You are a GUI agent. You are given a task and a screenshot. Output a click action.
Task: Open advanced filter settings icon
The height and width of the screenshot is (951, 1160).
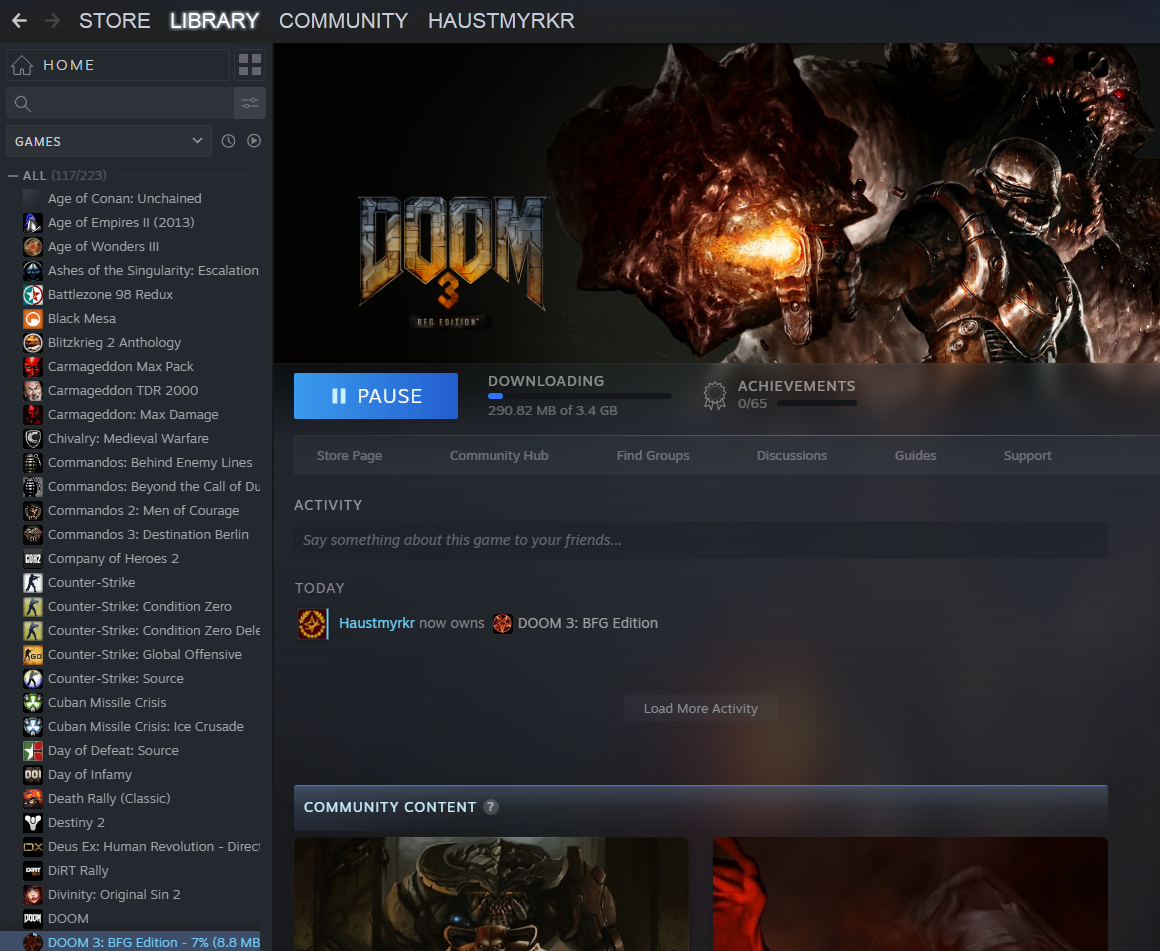click(x=250, y=103)
